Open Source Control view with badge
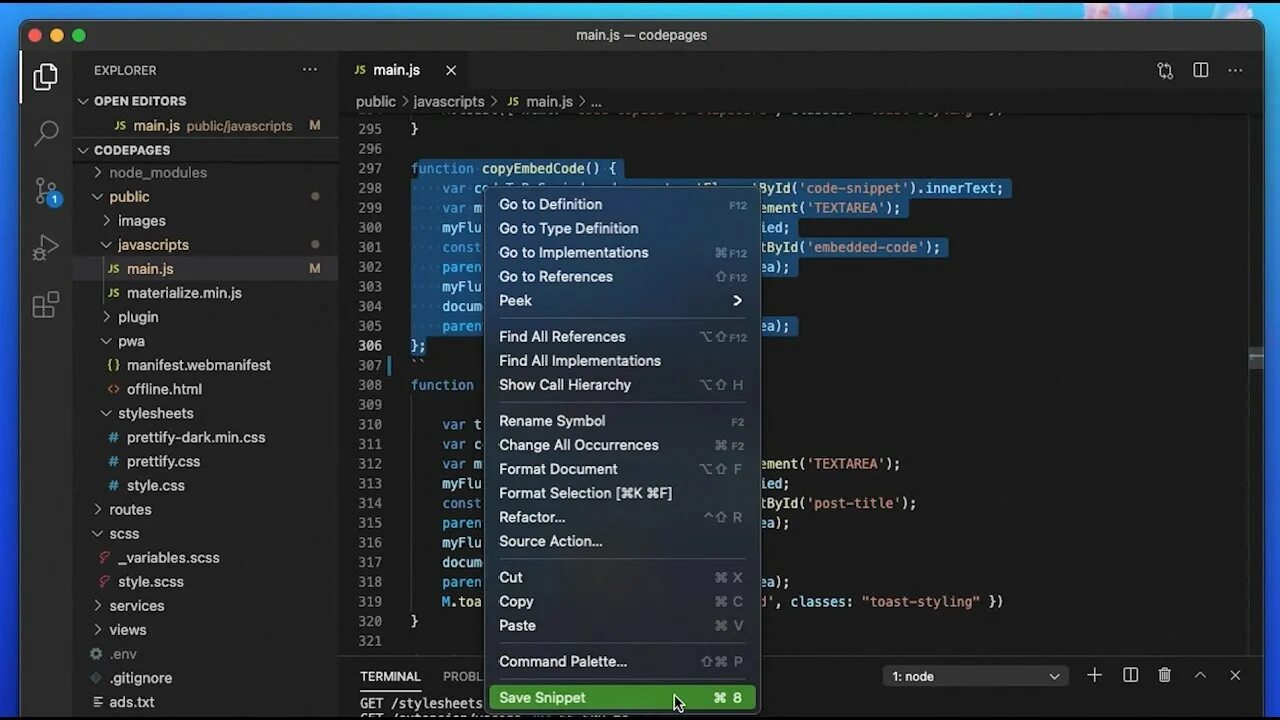 tap(46, 191)
